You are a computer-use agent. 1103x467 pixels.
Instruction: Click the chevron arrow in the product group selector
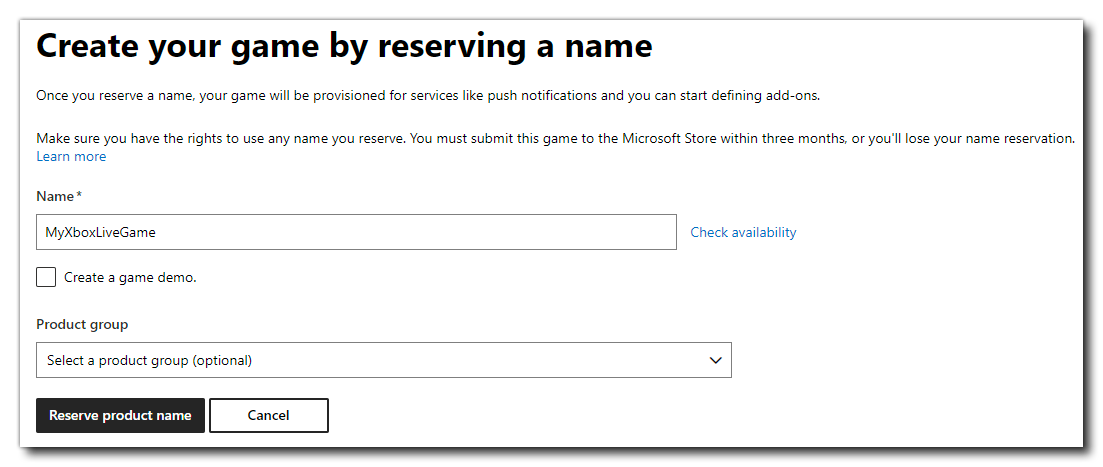coord(716,360)
